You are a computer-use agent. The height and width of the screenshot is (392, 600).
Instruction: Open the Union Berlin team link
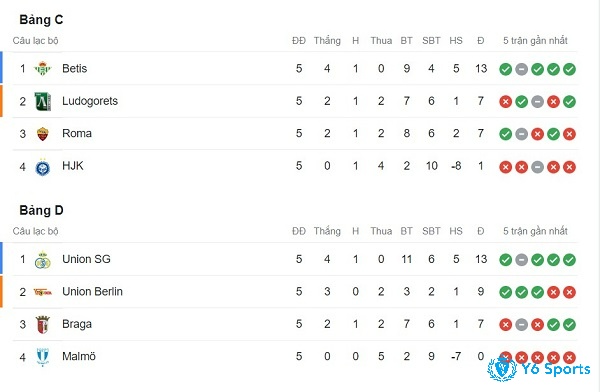click(x=92, y=292)
